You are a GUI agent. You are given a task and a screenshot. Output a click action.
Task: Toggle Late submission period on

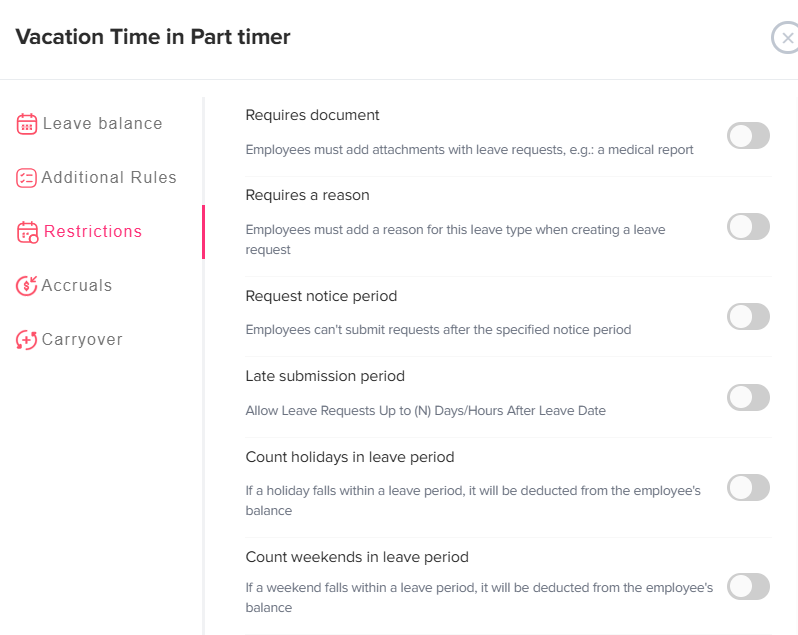point(748,397)
